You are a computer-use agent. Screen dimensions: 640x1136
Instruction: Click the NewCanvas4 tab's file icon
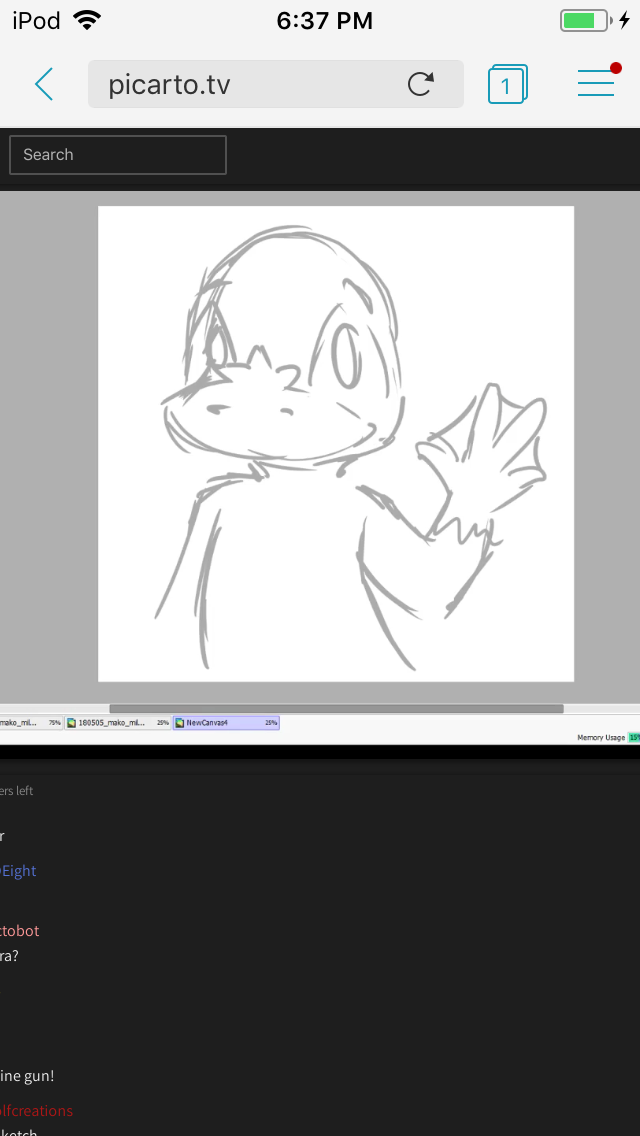pos(180,722)
